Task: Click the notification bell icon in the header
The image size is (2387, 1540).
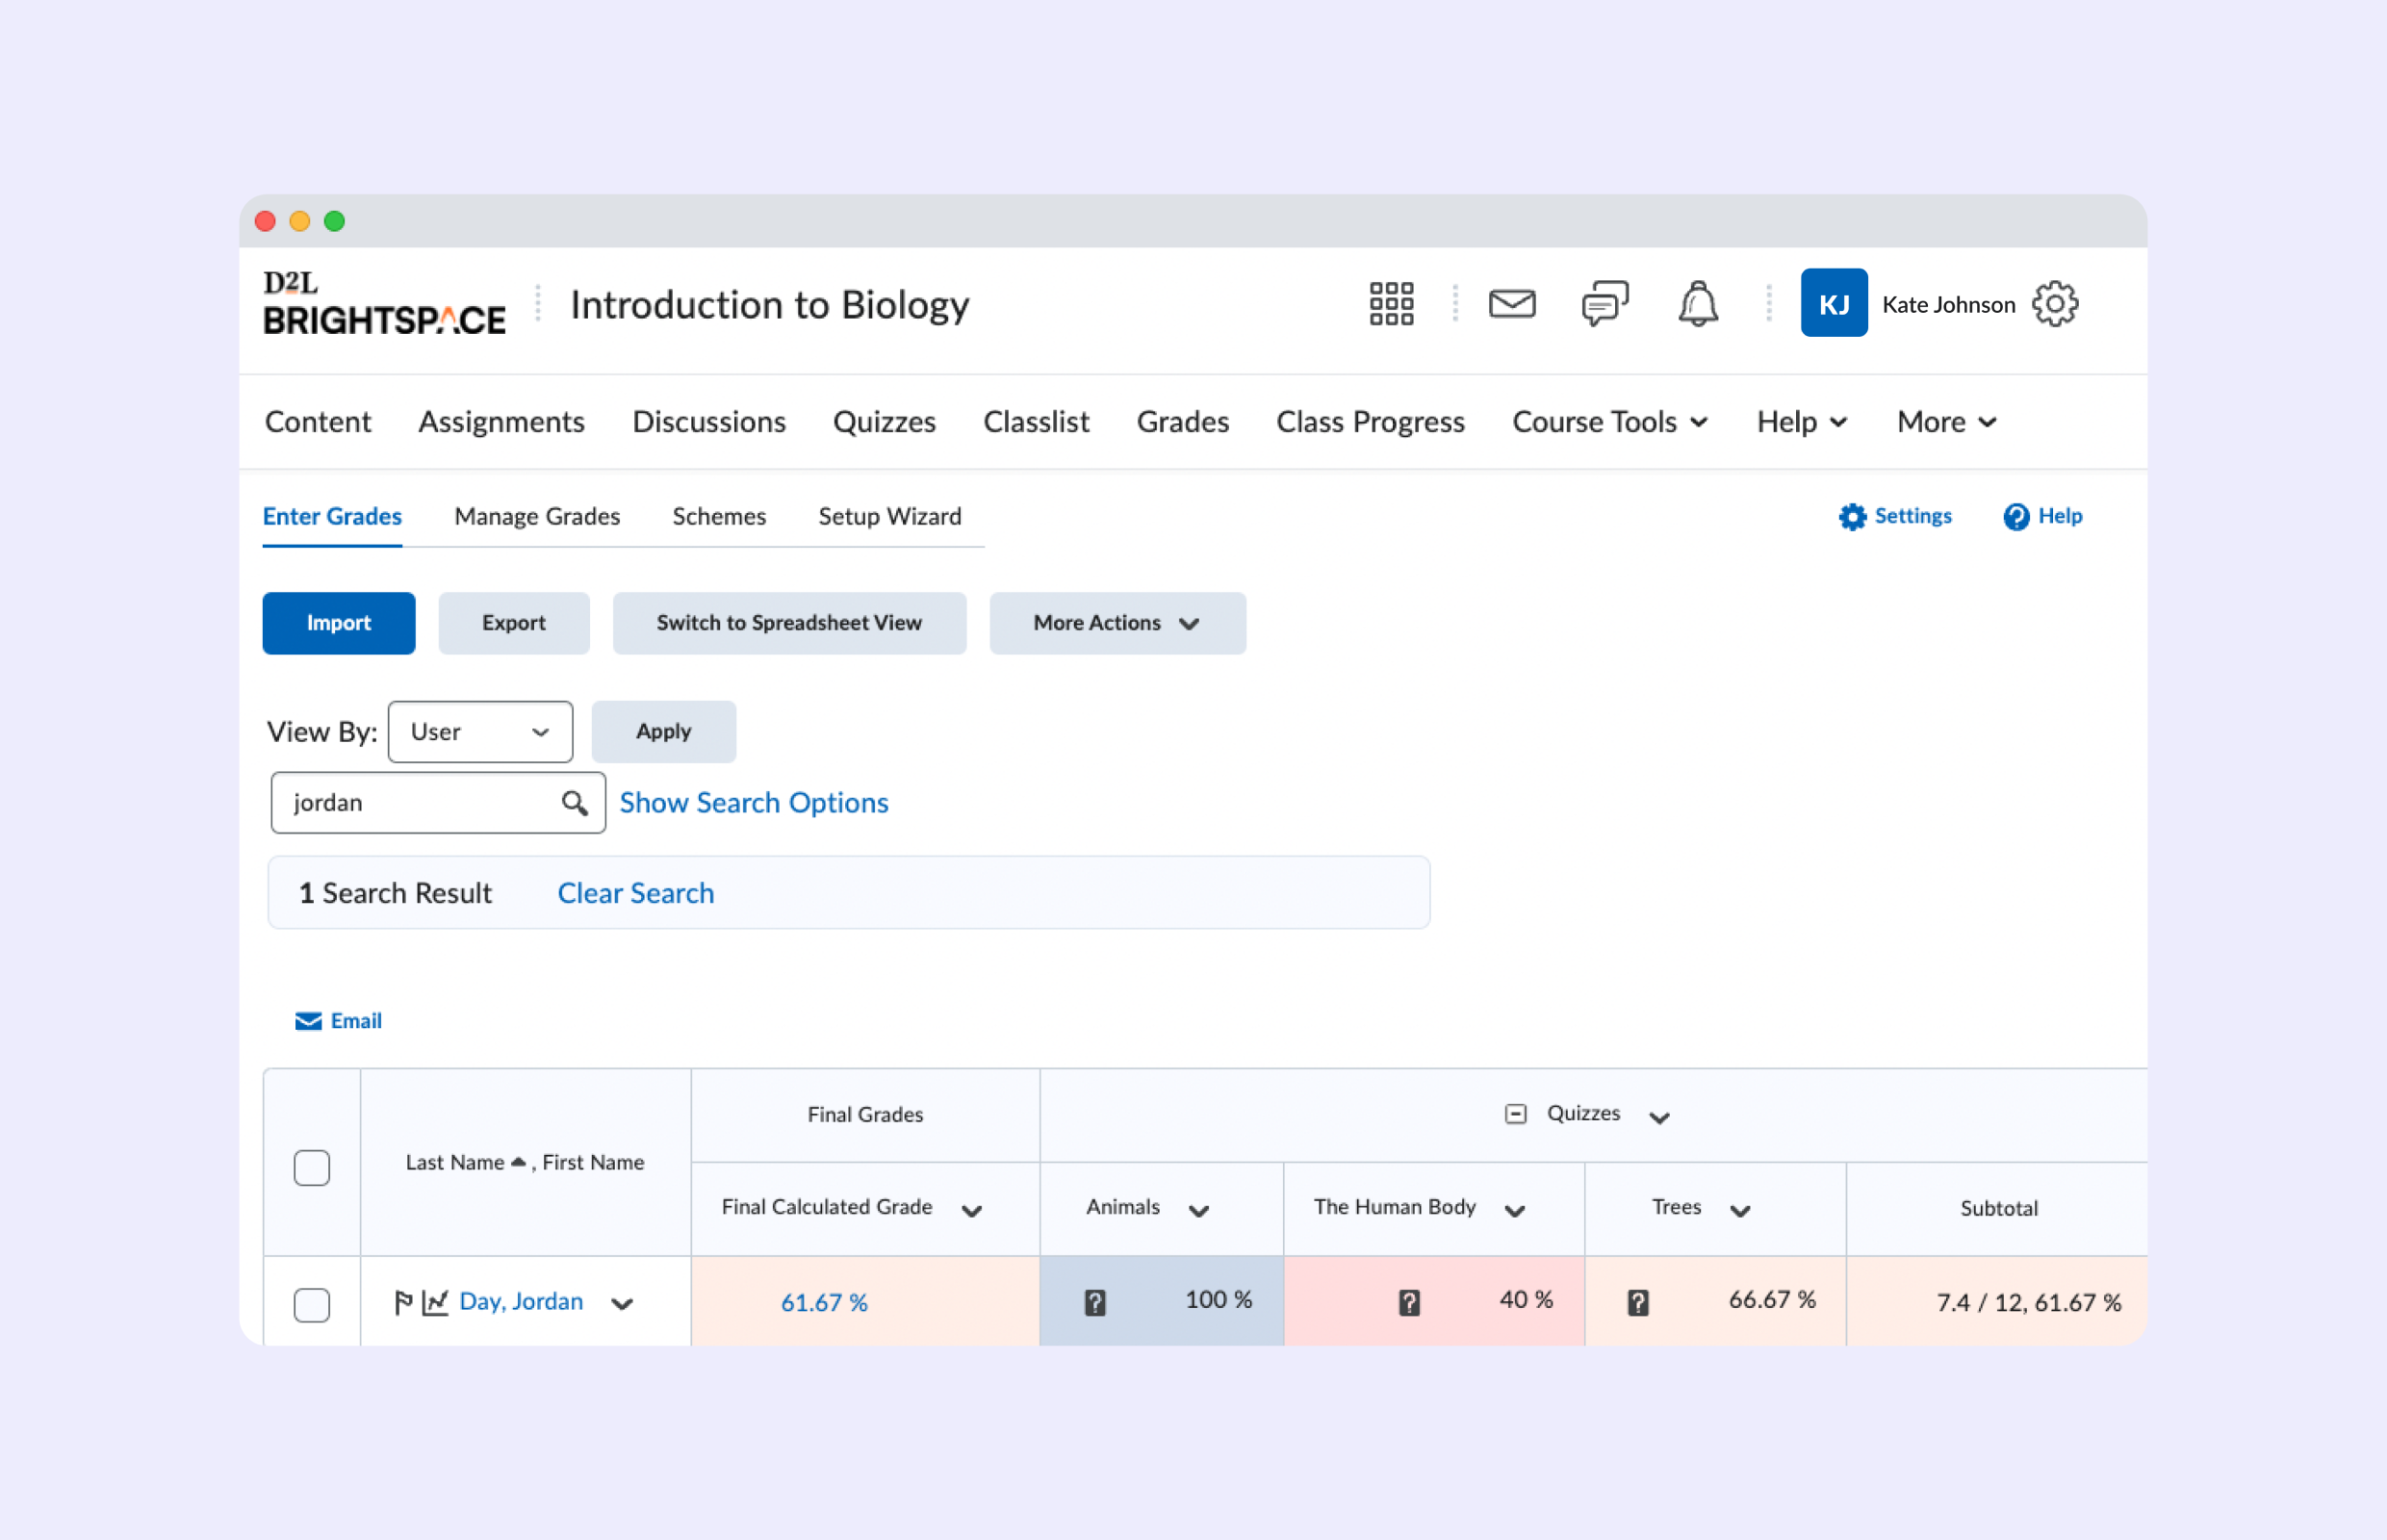Action: coord(1696,304)
